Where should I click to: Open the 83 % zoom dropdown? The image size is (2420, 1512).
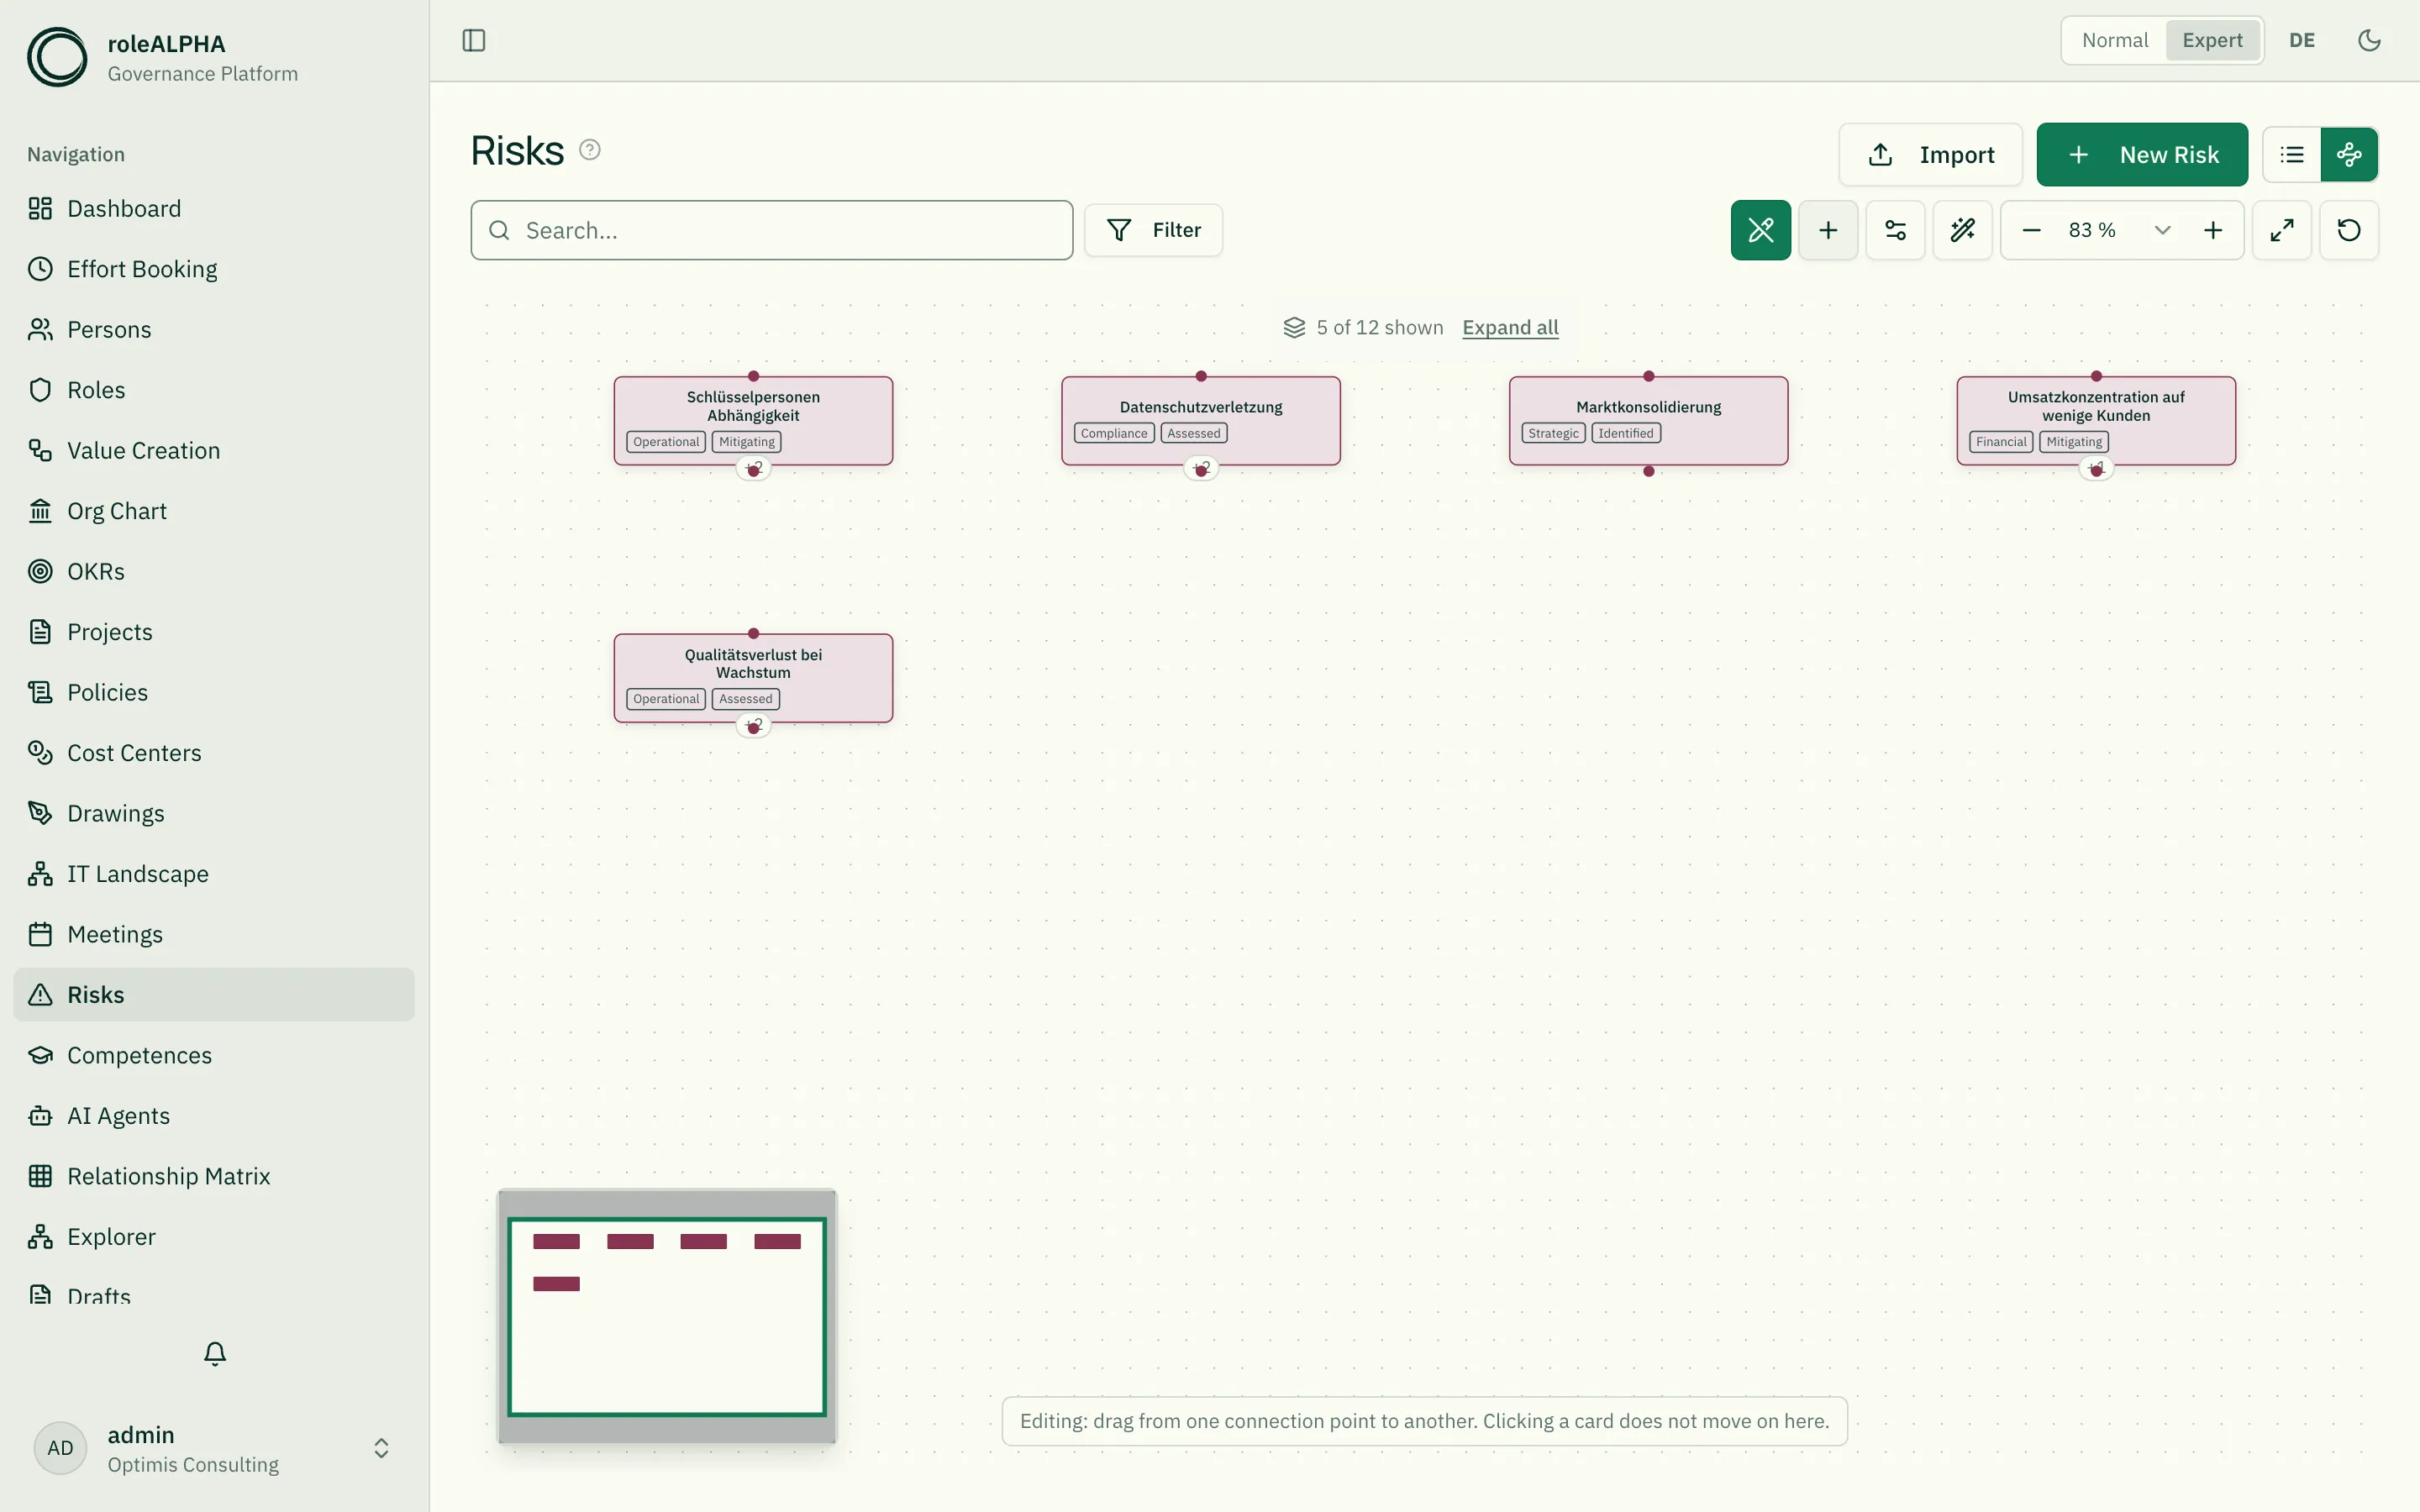(2118, 230)
